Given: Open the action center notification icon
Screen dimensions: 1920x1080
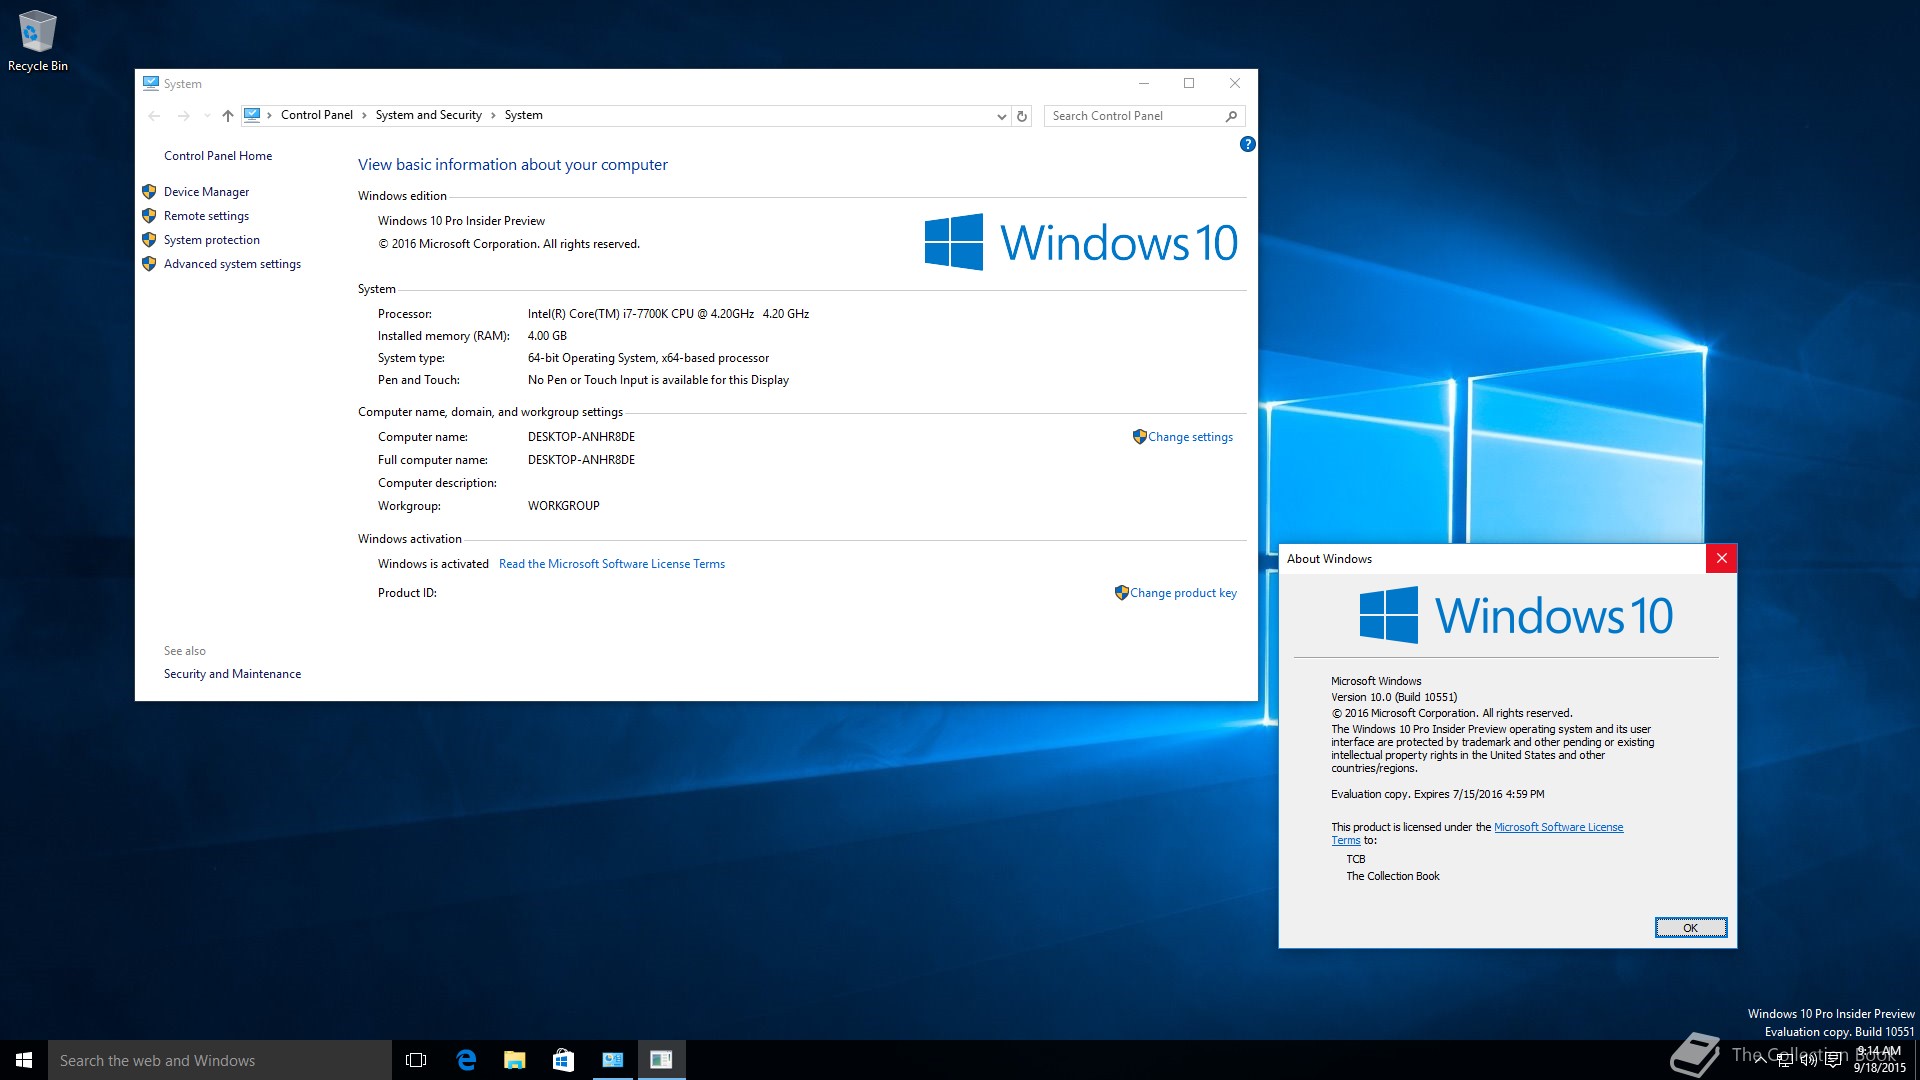Looking at the screenshot, I should click(1833, 1060).
